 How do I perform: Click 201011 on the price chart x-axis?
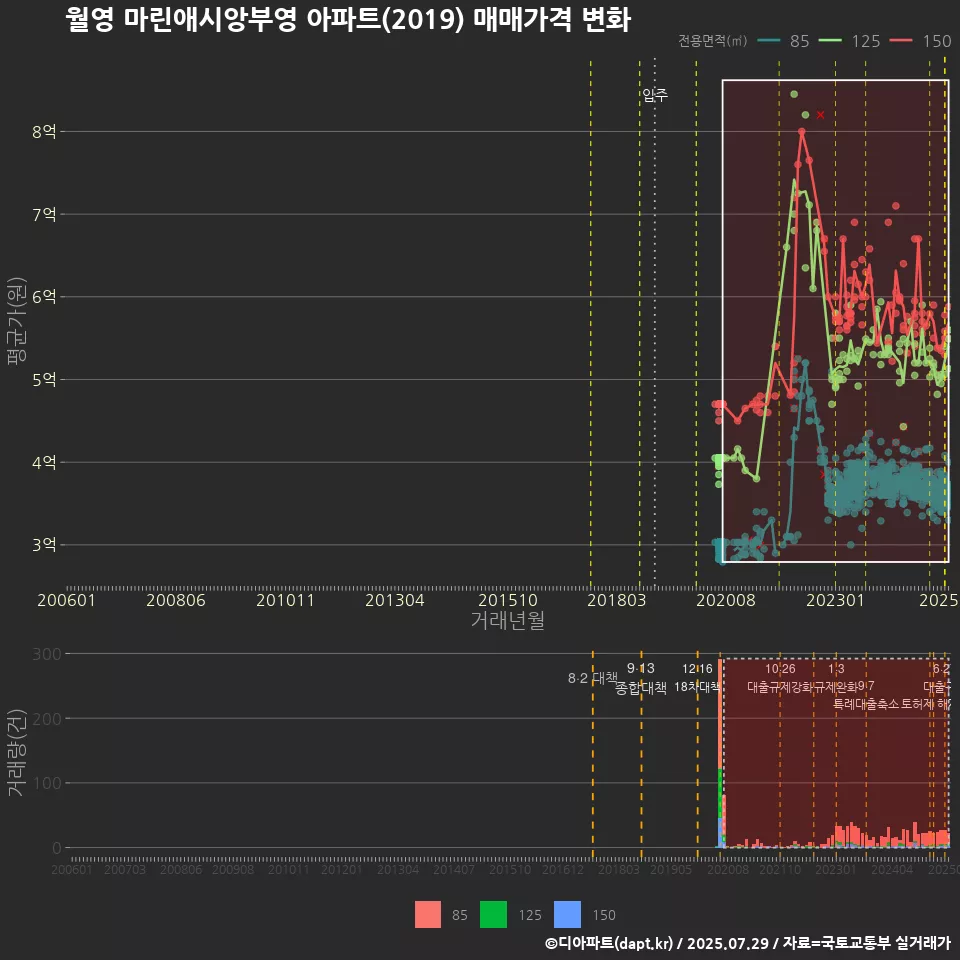pos(285,600)
